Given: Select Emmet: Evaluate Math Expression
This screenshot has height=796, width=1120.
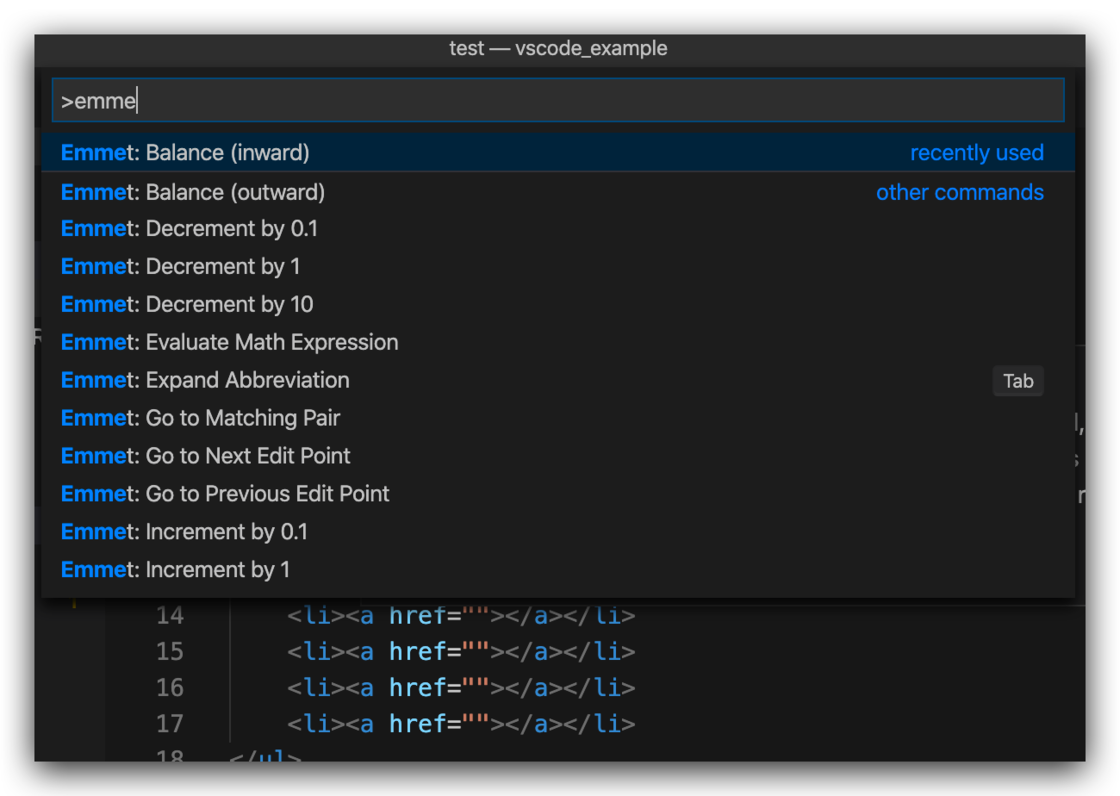Looking at the screenshot, I should [229, 343].
